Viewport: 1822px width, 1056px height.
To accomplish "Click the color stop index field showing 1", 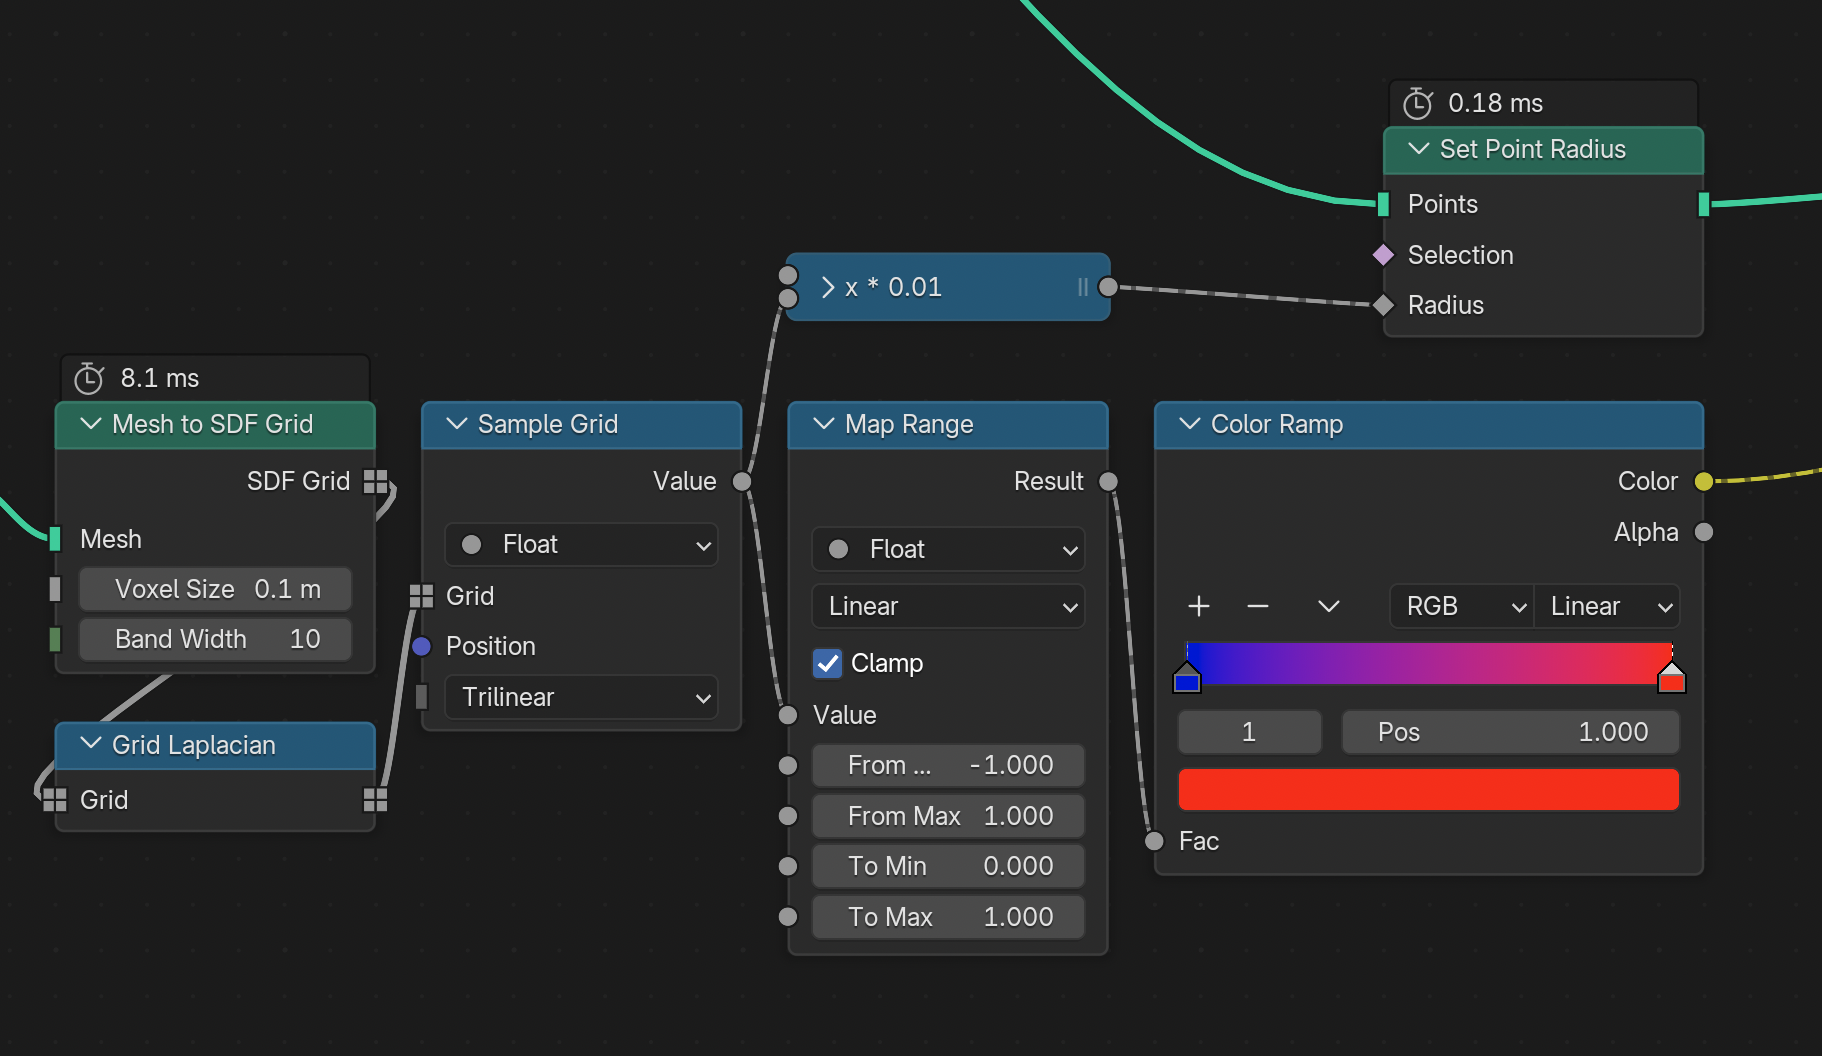I will point(1250,732).
